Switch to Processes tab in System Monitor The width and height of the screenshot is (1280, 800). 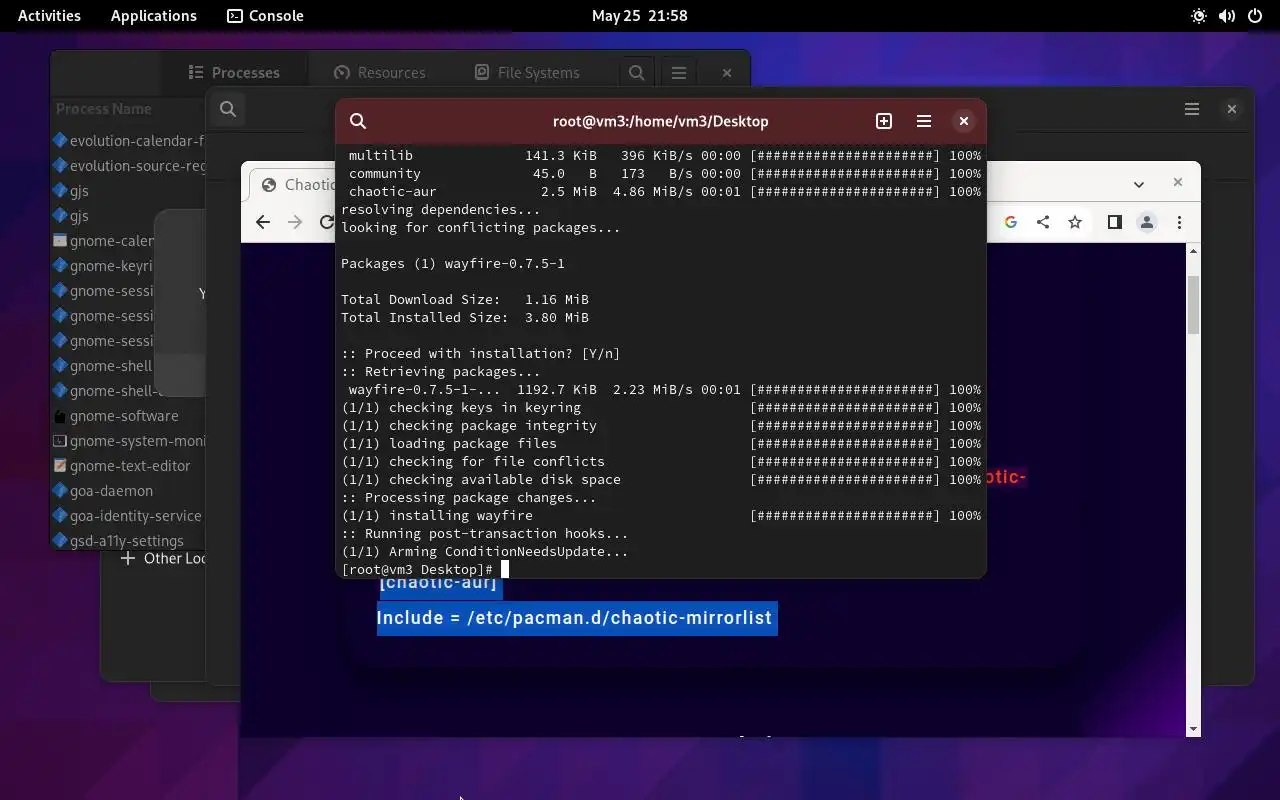234,73
